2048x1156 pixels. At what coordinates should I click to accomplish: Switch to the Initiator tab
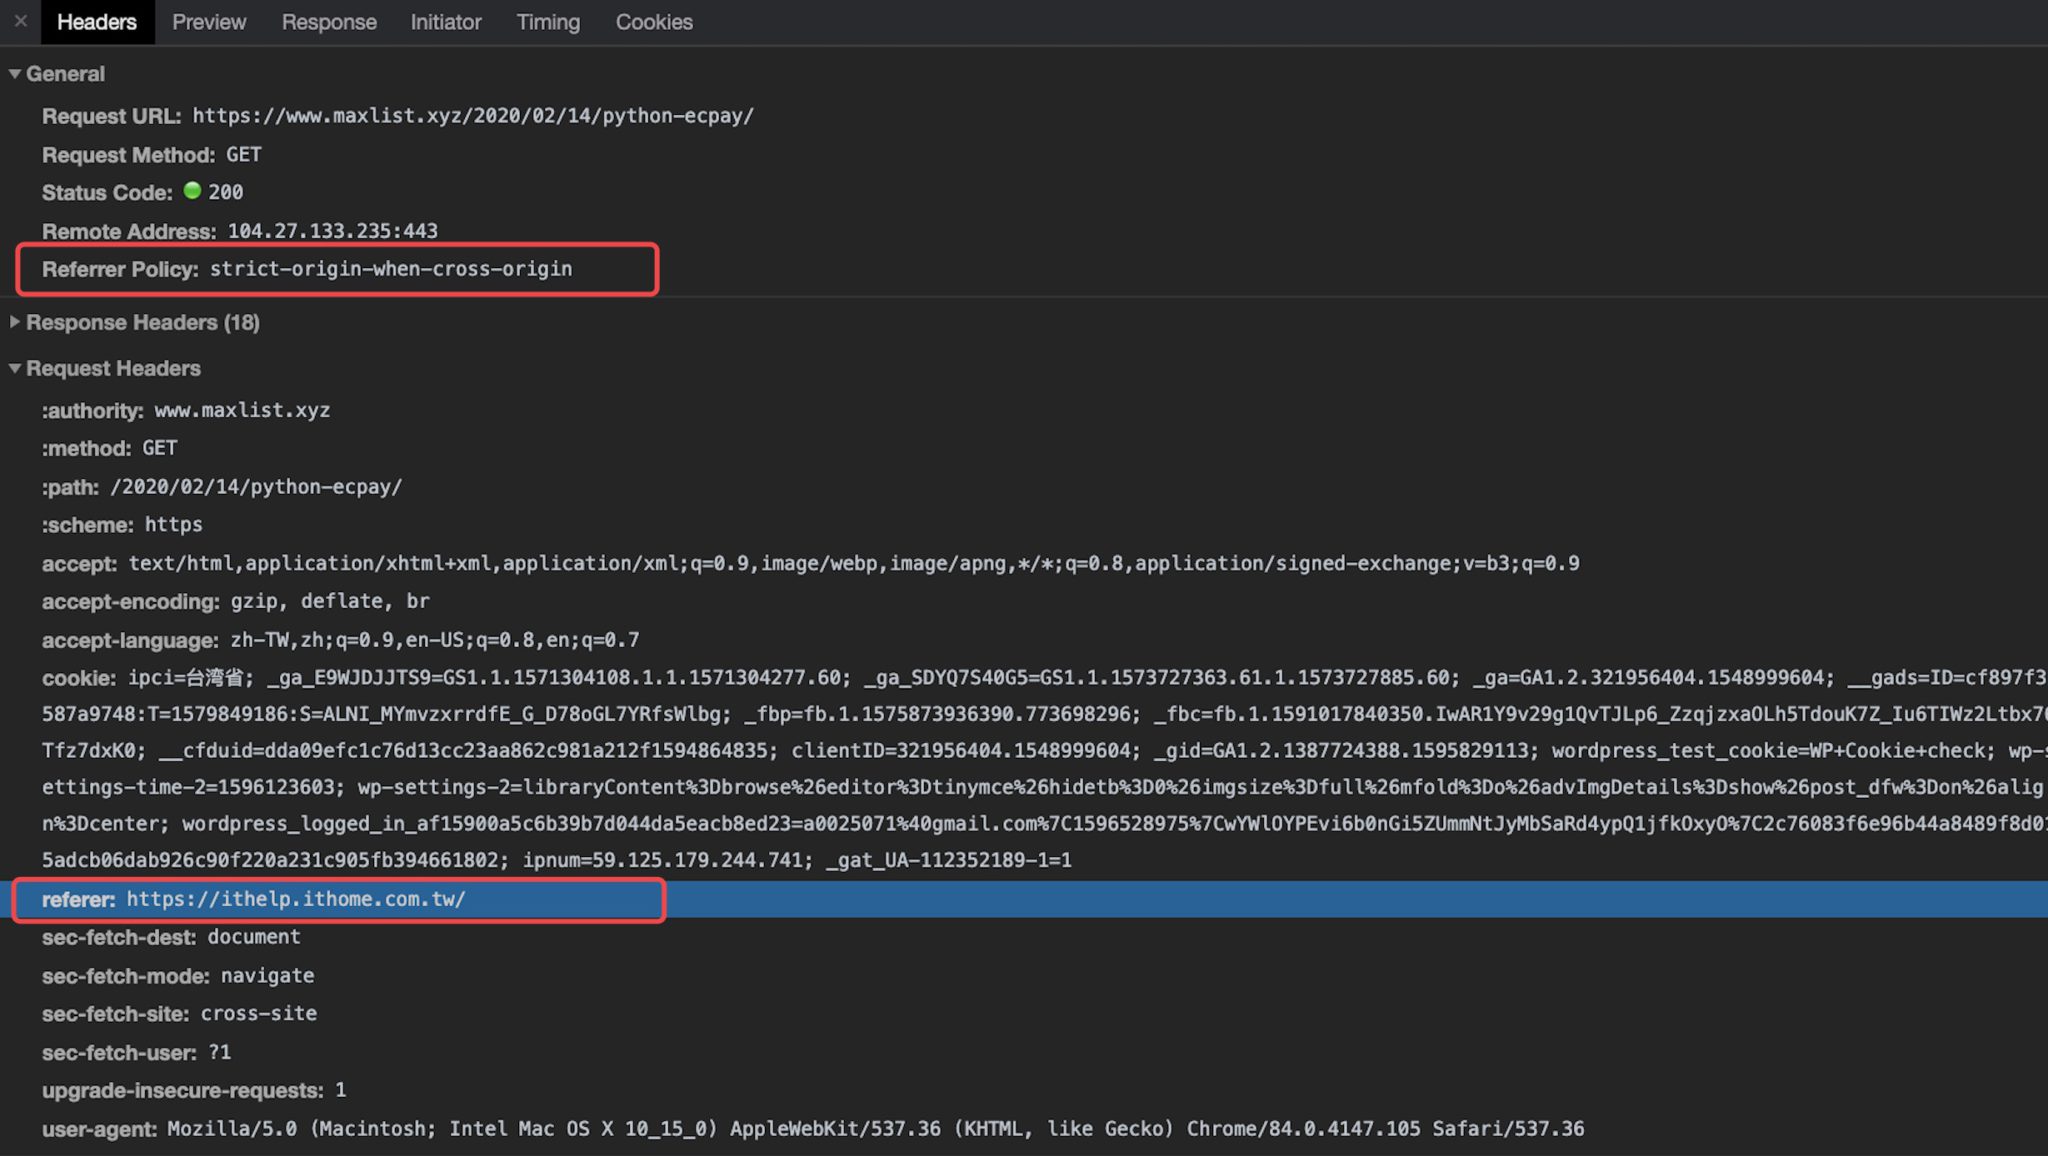pos(445,22)
